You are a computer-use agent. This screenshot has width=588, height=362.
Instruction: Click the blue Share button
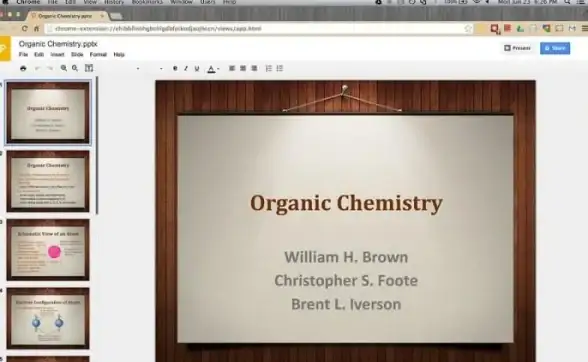tap(555, 48)
